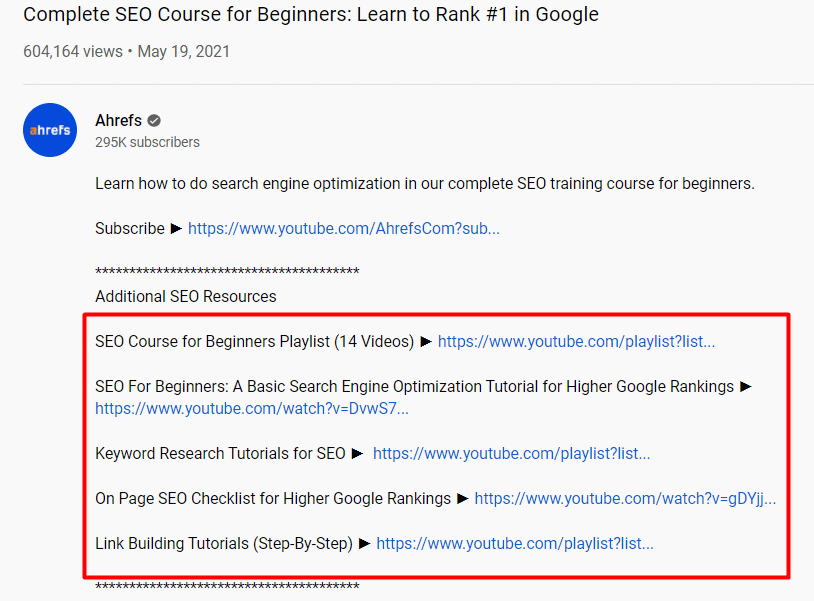Viewport: 814px width, 601px height.
Task: Click the SEO For Beginners: A Basic Search Engine text
Action: [414, 387]
